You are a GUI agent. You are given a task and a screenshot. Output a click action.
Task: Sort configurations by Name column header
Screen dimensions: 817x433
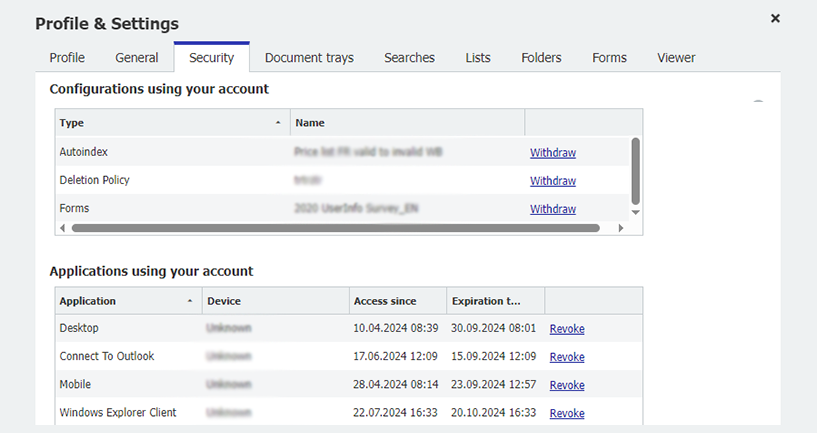coord(407,123)
